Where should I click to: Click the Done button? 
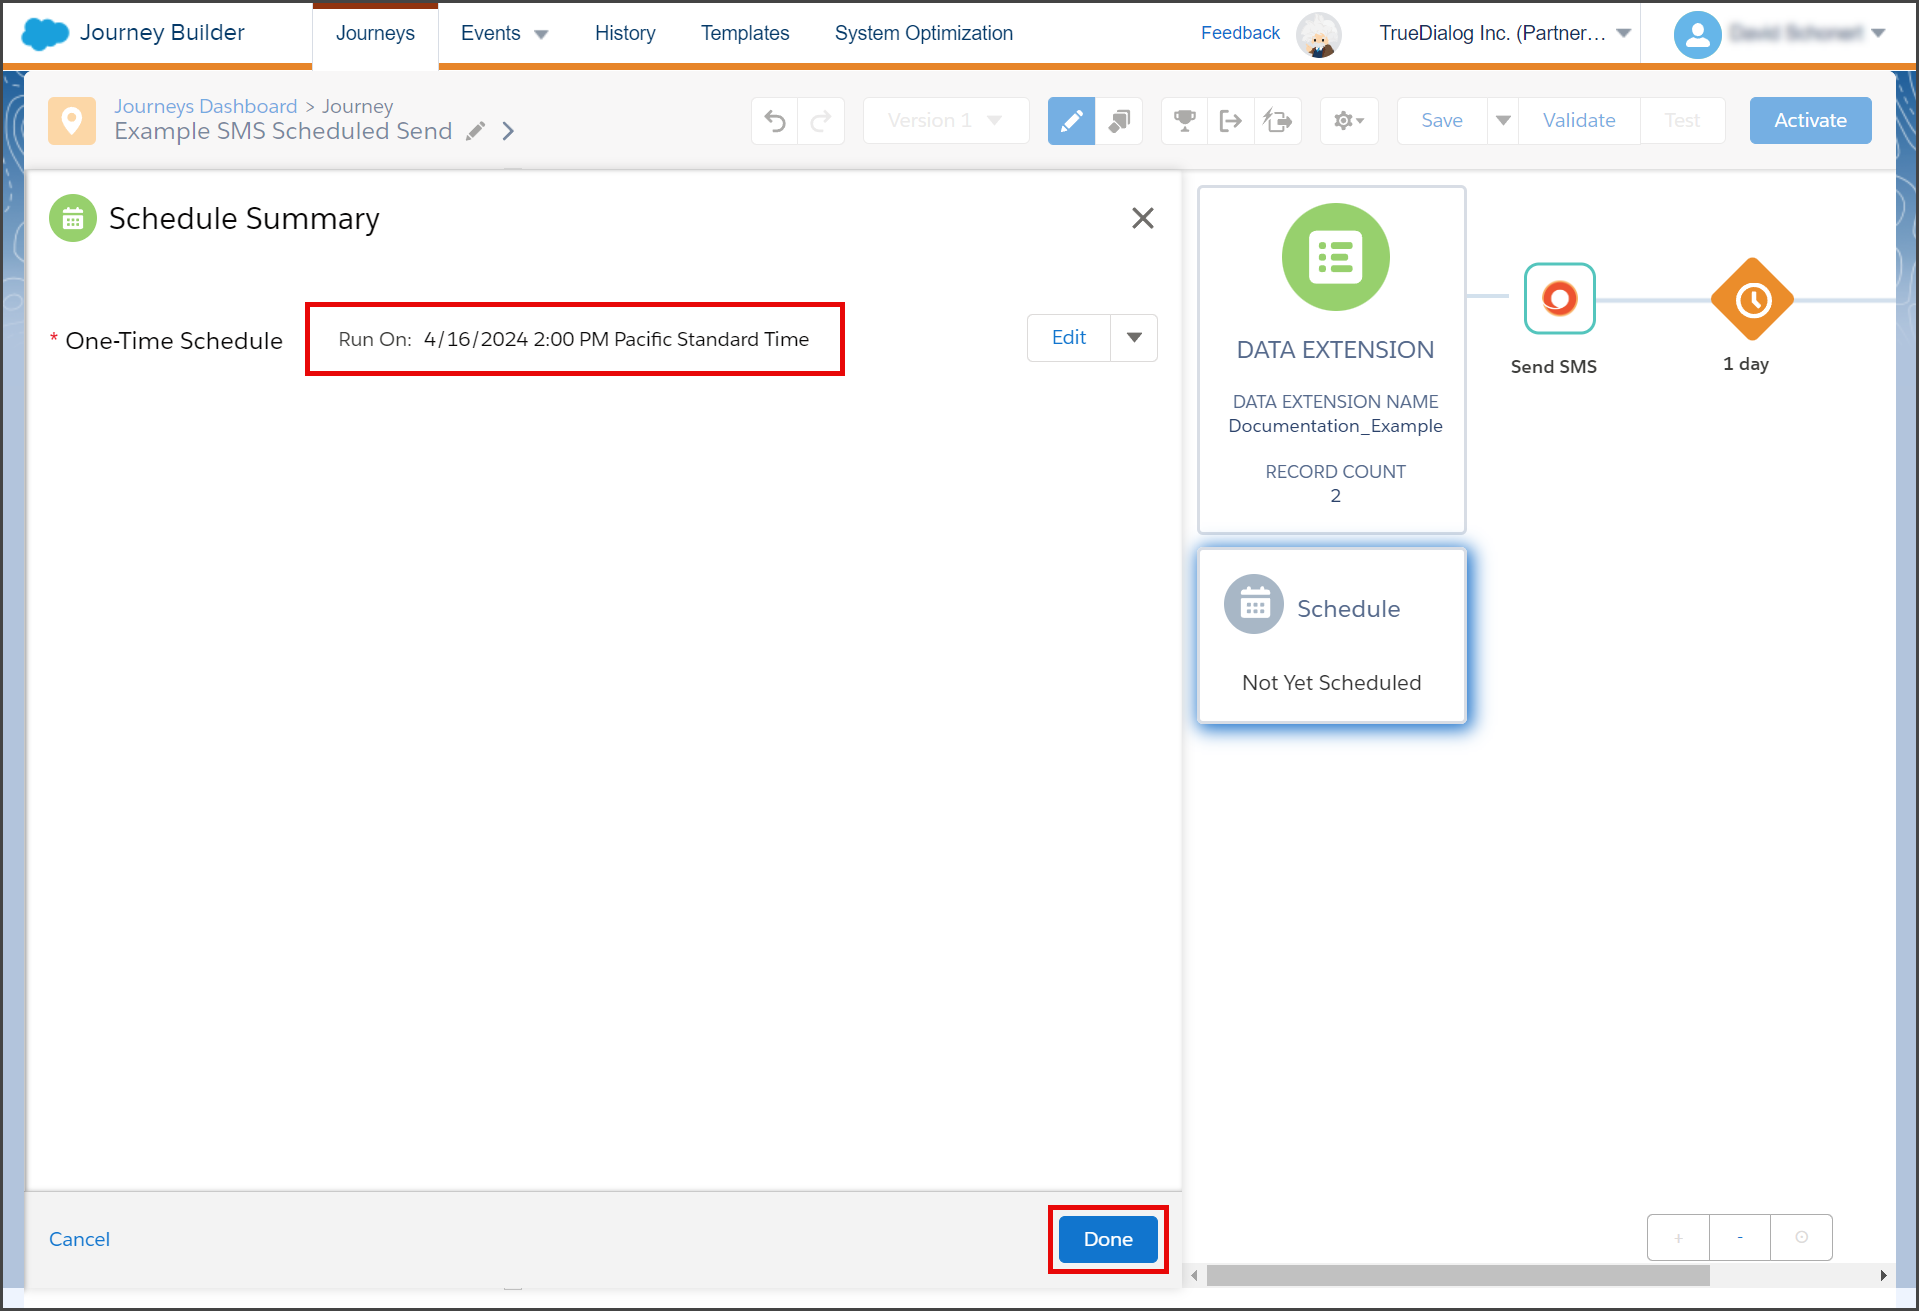coord(1108,1239)
